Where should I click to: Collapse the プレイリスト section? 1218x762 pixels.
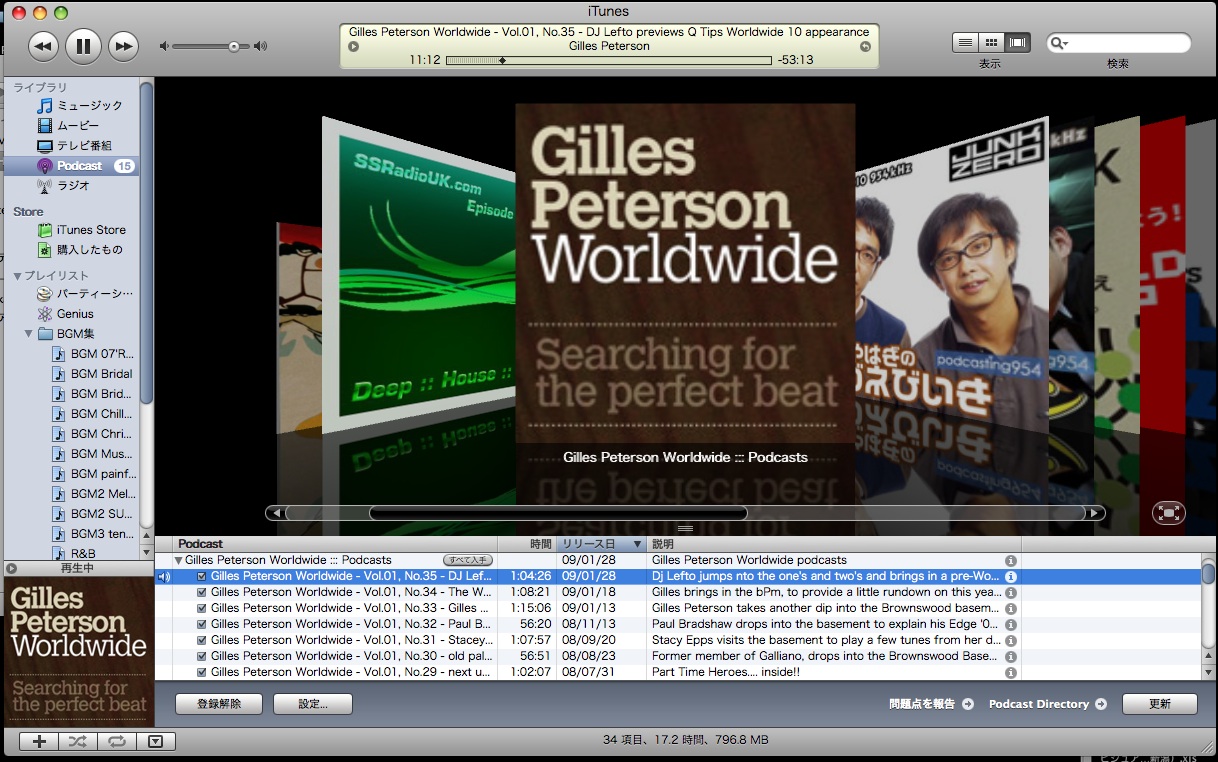click(x=17, y=276)
